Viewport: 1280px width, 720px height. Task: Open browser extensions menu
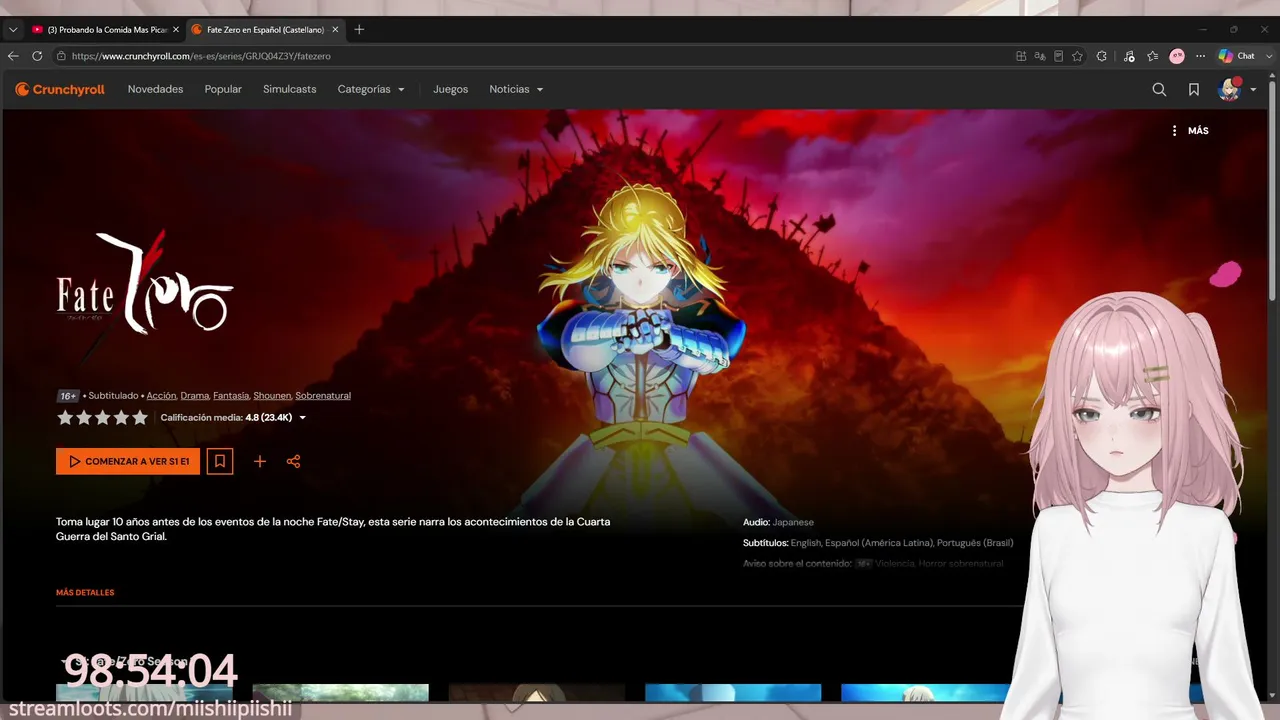[1102, 56]
